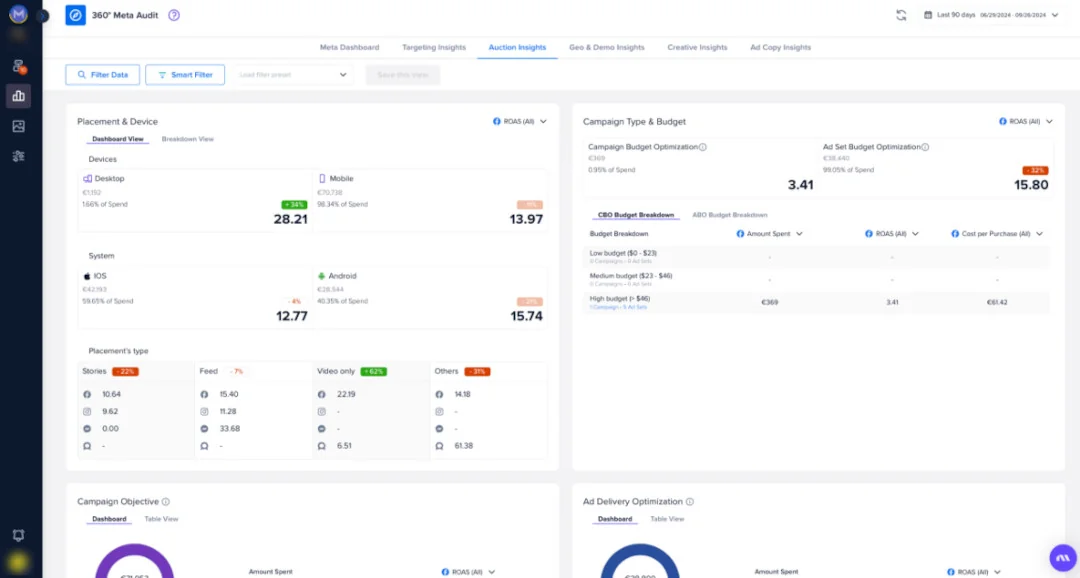Click the Desktop ROAS value 28.21

[291, 219]
